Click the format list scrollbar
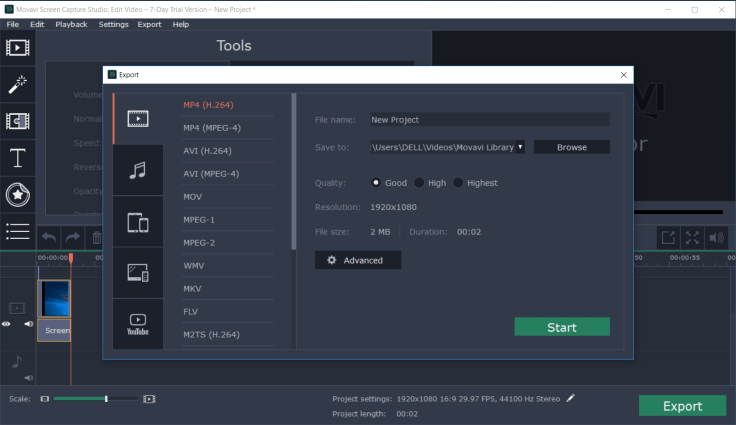Screen dimensions: 736x425 [294, 171]
